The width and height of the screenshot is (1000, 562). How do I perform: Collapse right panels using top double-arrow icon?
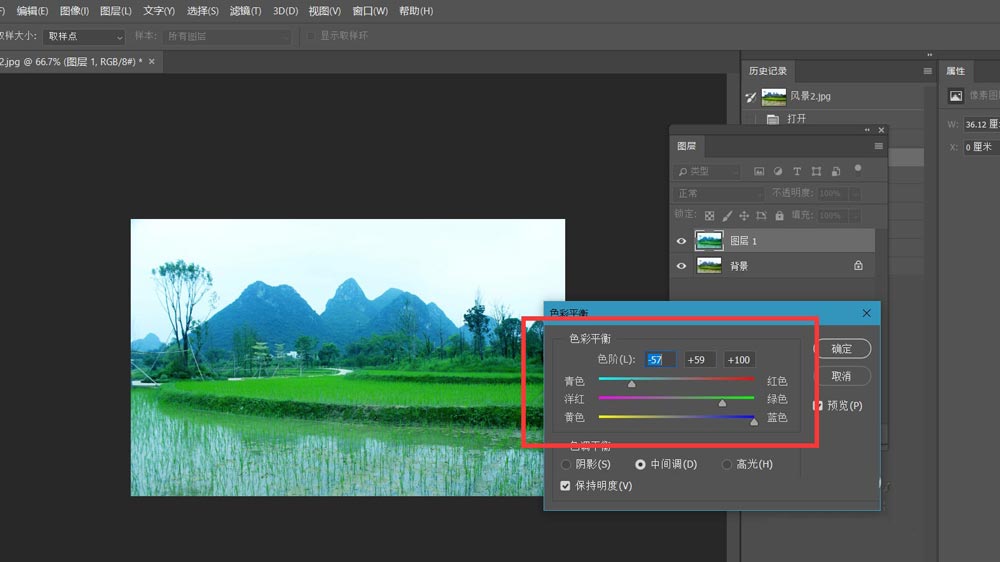[x=929, y=55]
